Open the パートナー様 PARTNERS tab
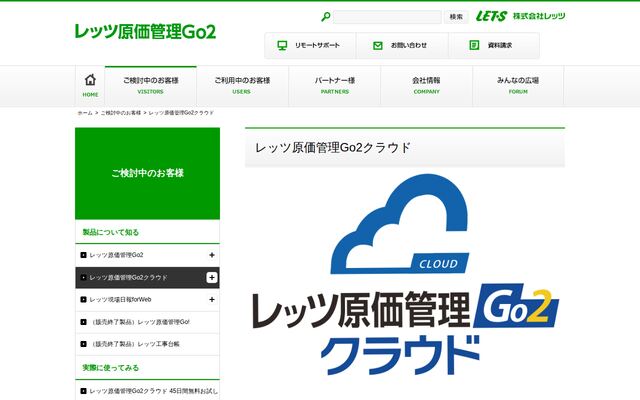This screenshot has width=640, height=400. tap(335, 86)
